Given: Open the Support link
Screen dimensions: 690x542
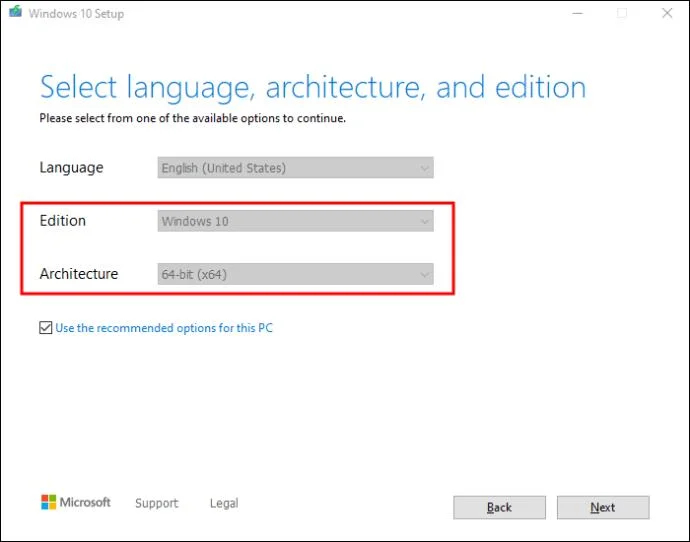Looking at the screenshot, I should 157,503.
